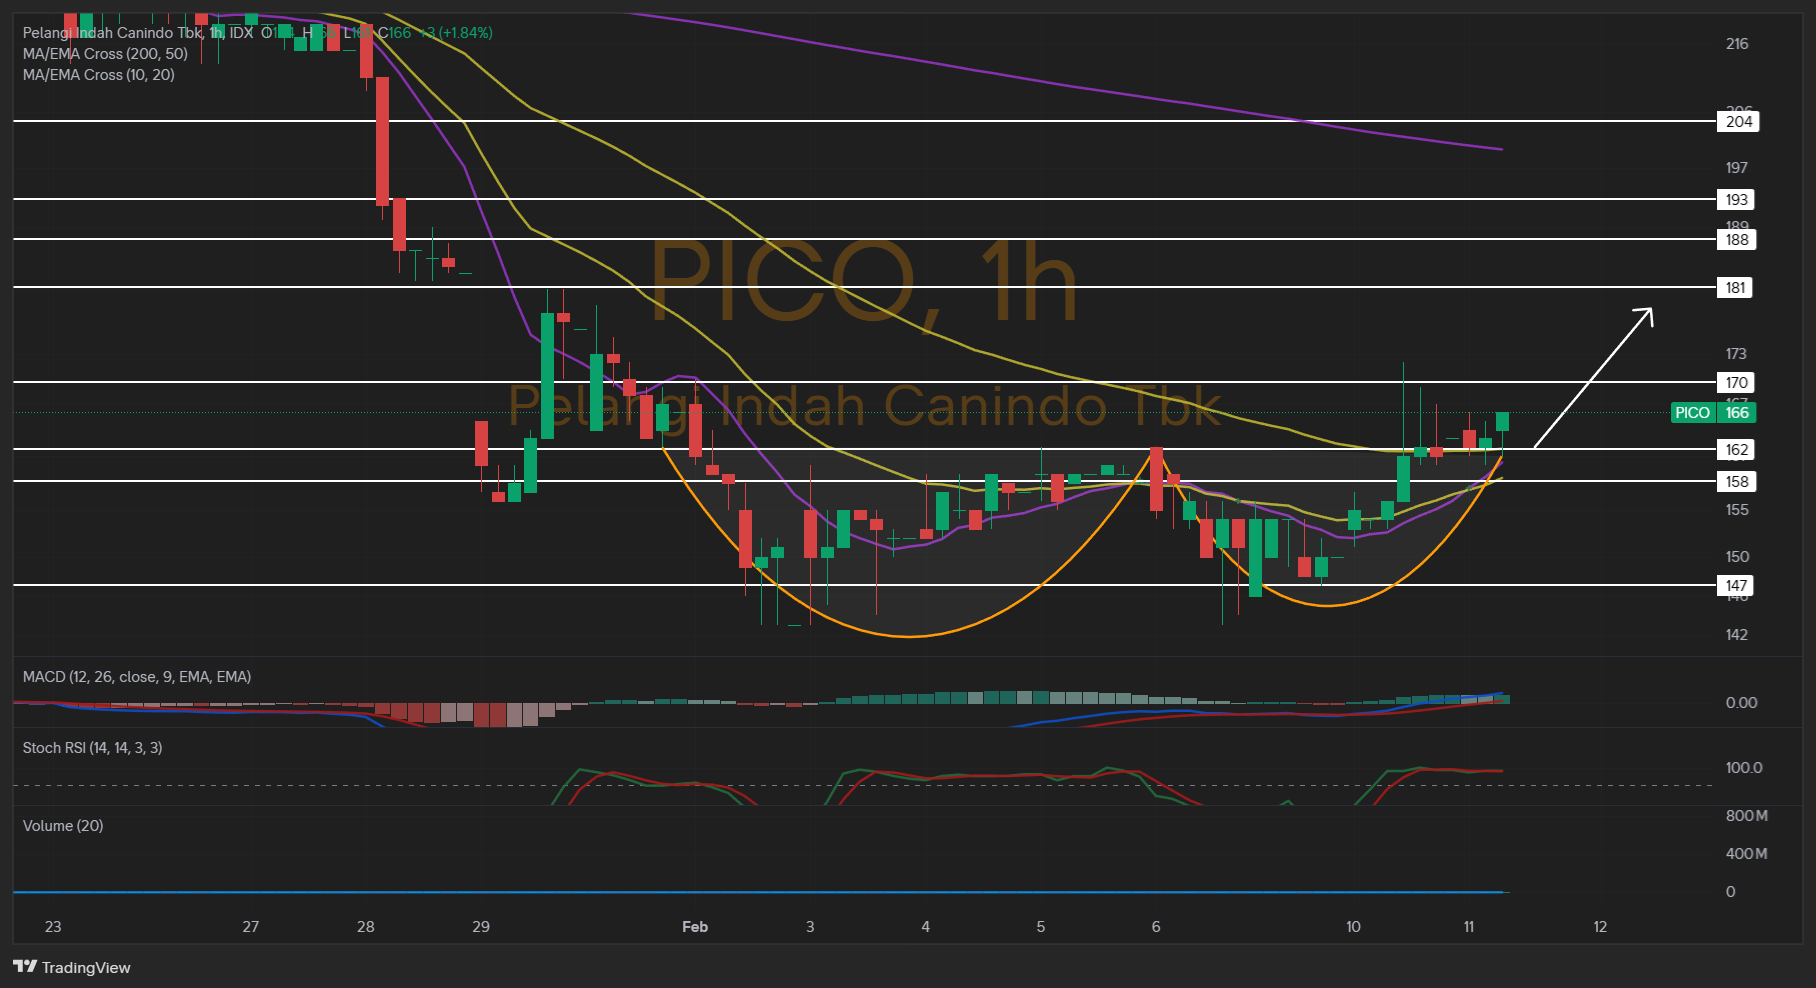Click the 155 value on the price axis
The width and height of the screenshot is (1816, 988).
pyautogui.click(x=1737, y=510)
